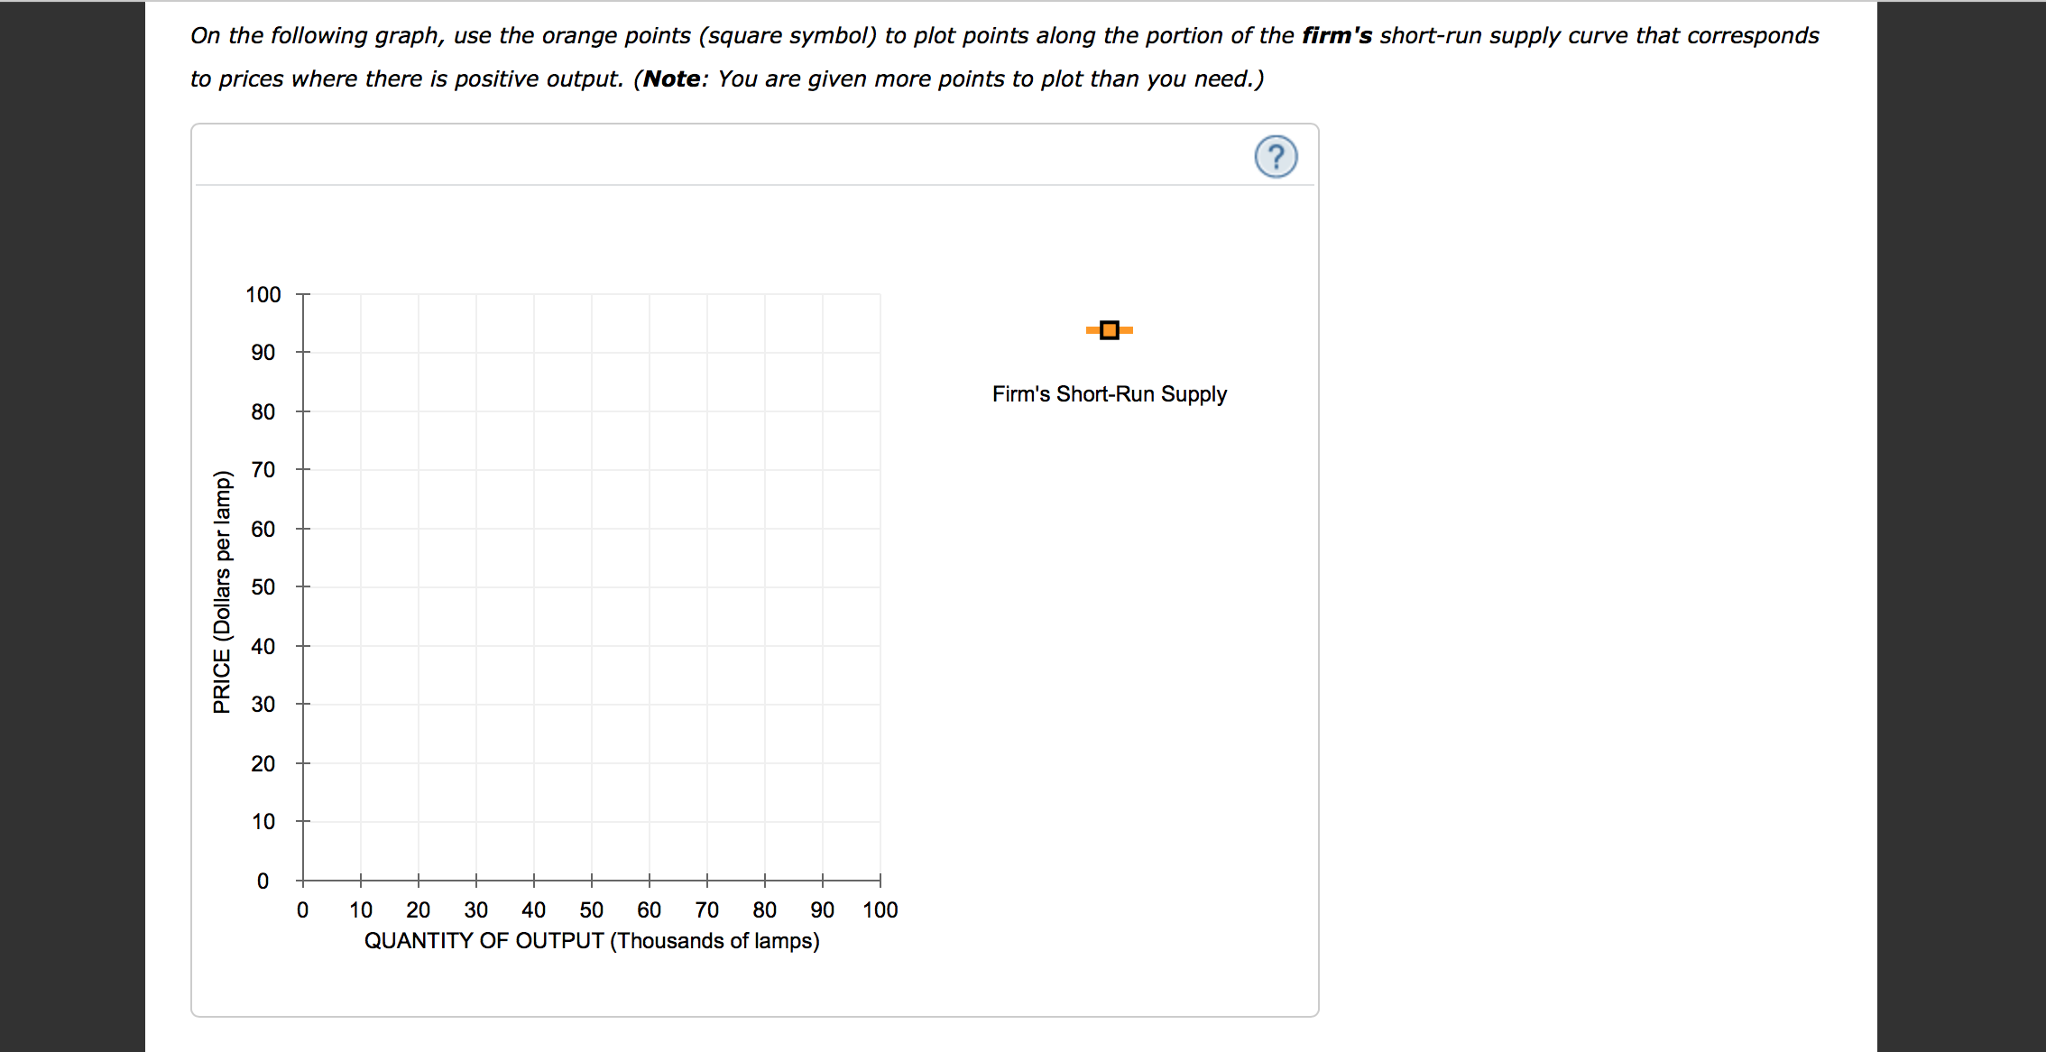Click the gridline intersection at price 20, quantity 20
Viewport: 2046px width, 1052px height.
(418, 764)
